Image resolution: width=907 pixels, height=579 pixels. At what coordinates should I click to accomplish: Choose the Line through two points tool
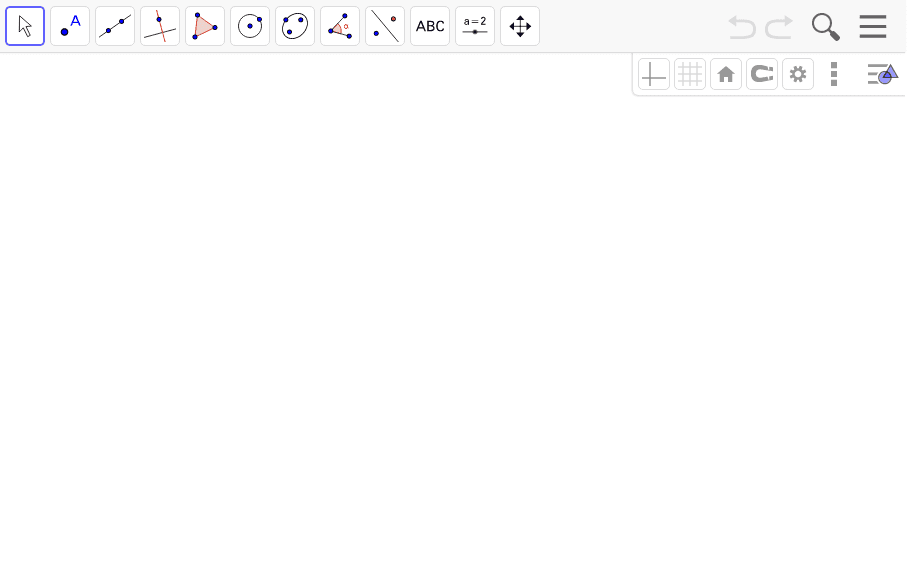(115, 26)
